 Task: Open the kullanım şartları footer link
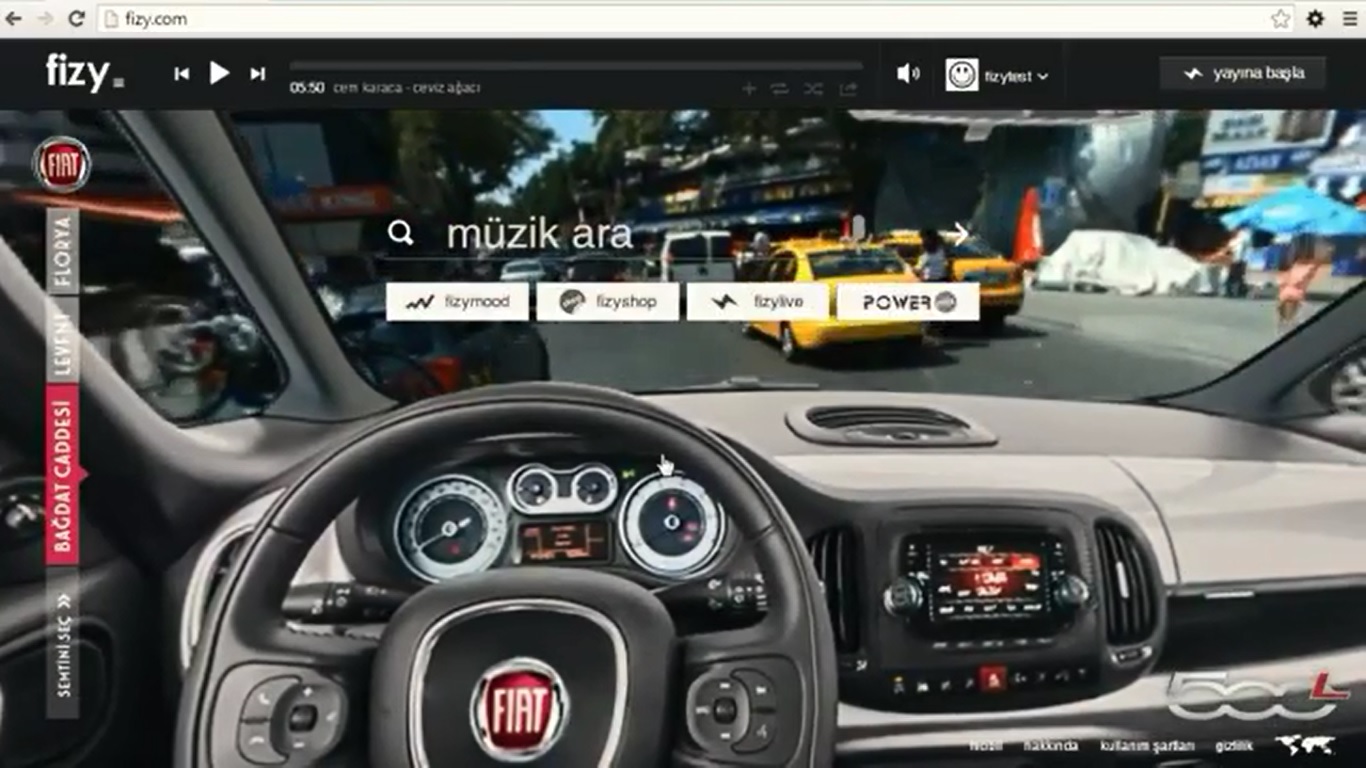pos(1147,746)
